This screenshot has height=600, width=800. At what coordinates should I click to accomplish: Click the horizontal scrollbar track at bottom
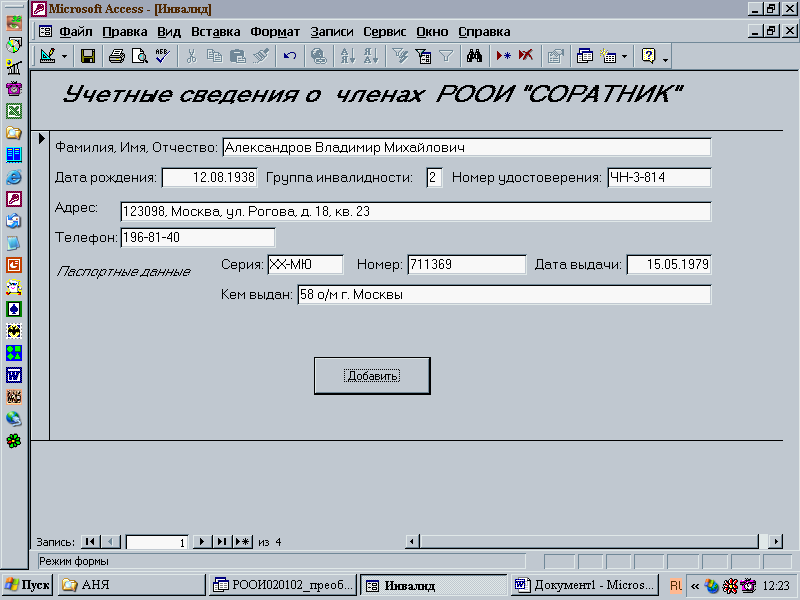pyautogui.click(x=600, y=542)
